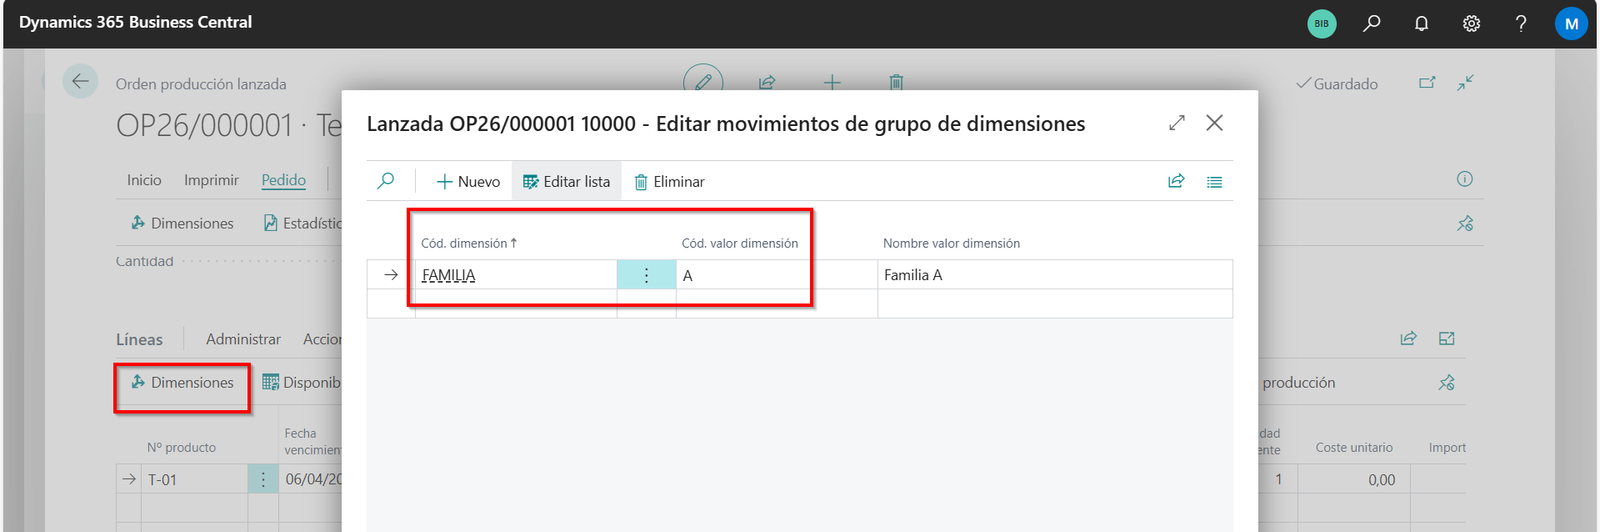
Task: Click Eliminar in the dialog toolbar
Action: pos(669,182)
